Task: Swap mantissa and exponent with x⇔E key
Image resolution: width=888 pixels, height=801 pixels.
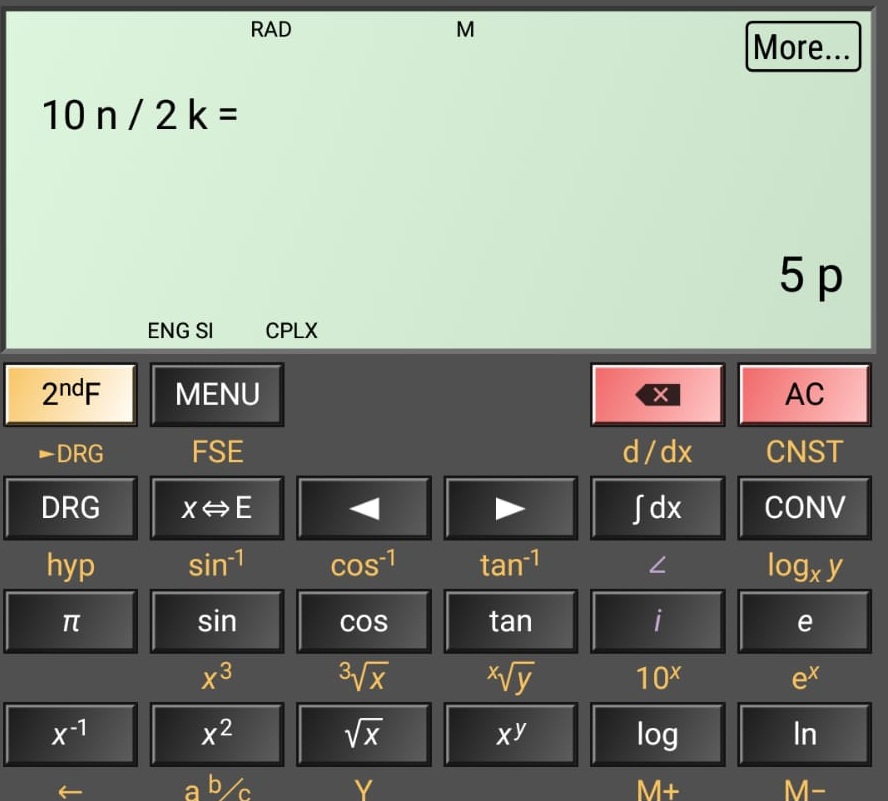Action: [217, 508]
